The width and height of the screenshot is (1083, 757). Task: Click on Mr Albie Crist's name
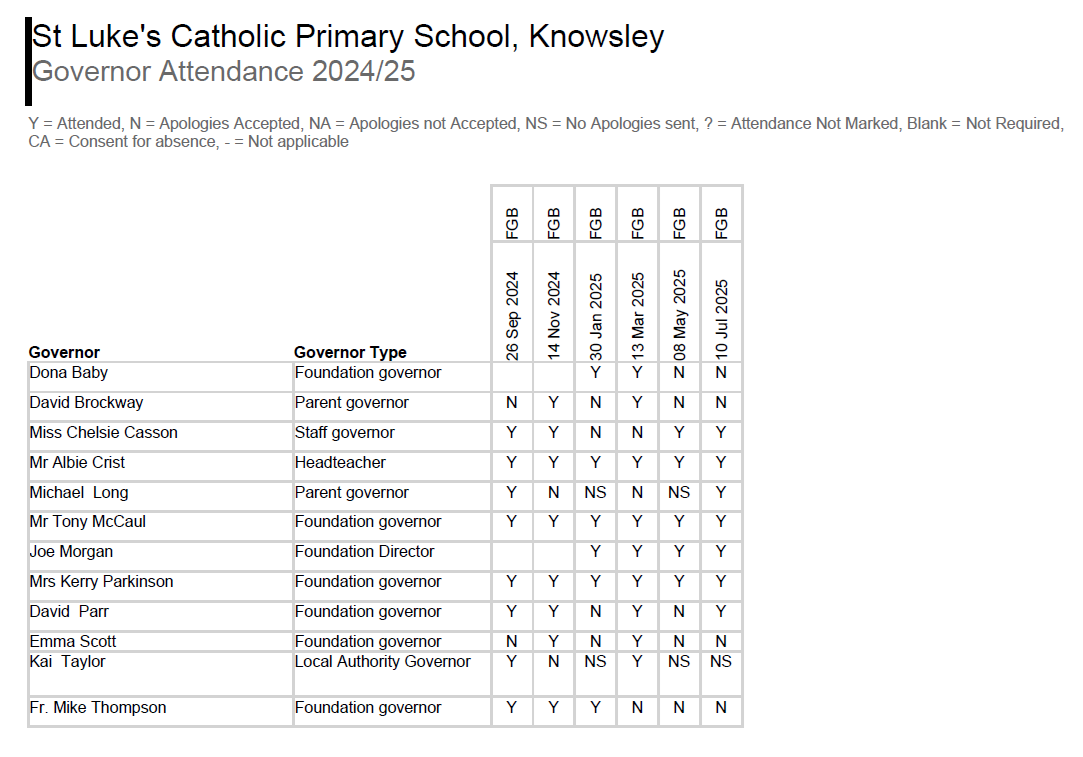click(78, 463)
